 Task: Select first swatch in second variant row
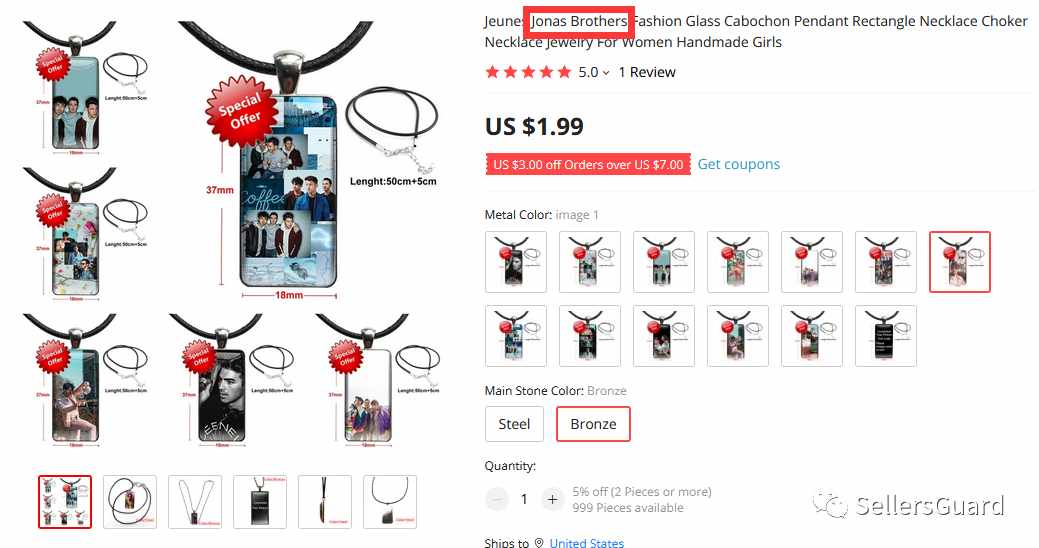[516, 336]
